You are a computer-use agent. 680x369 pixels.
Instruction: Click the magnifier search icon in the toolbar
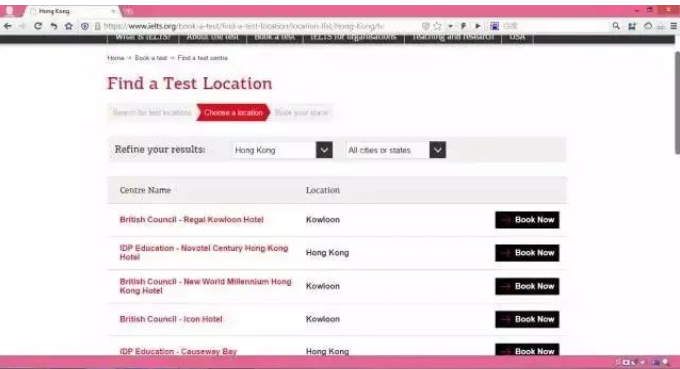(616, 26)
